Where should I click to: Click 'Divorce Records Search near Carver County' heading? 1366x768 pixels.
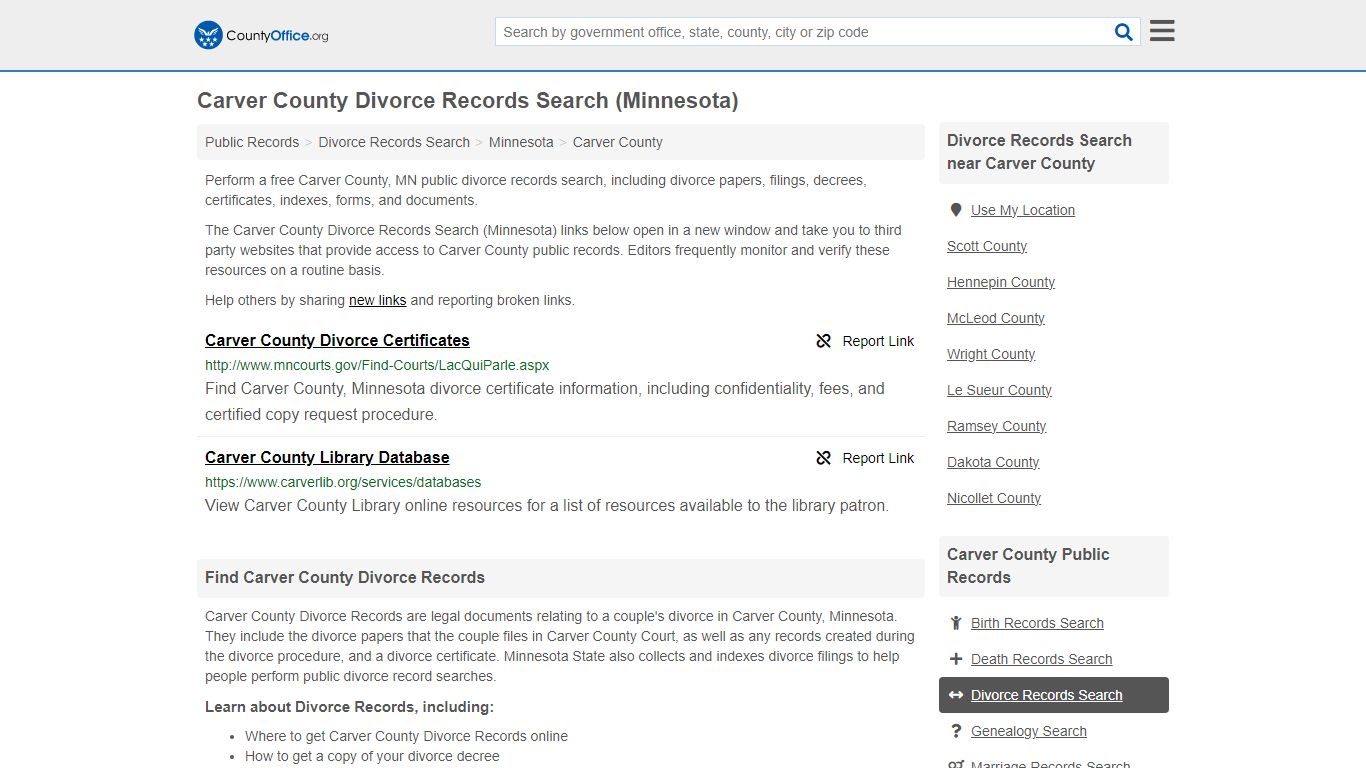(1039, 152)
